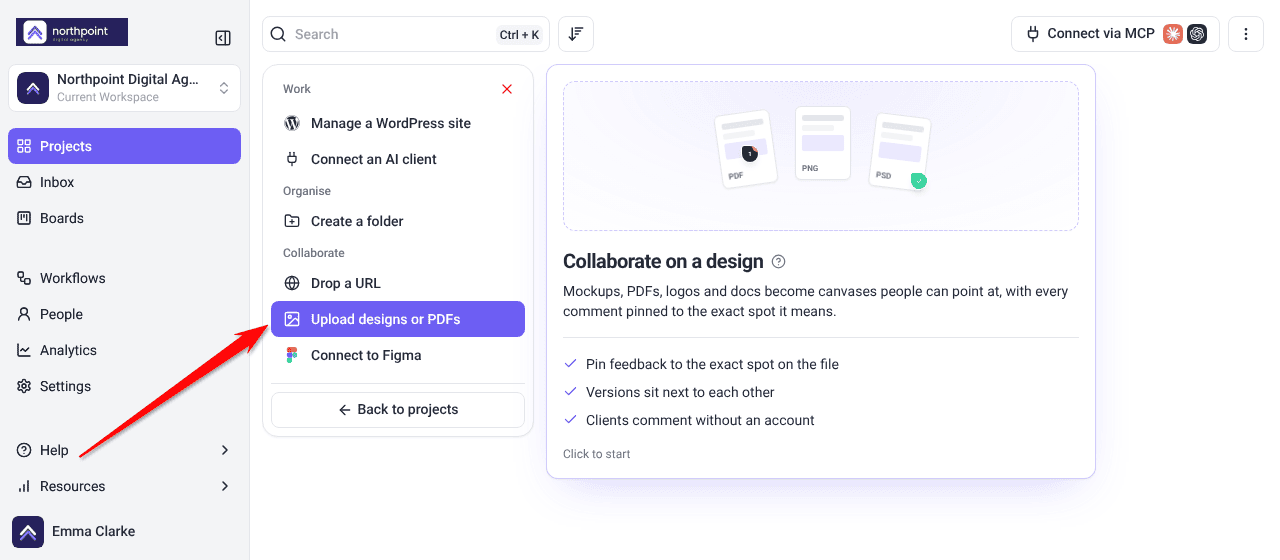Click the help icon beside Collaborate on a design

pyautogui.click(x=779, y=262)
